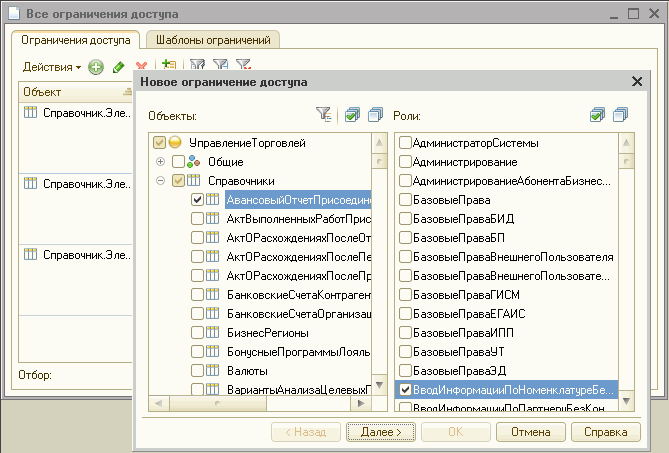Click the first Справочник.Эле.. row icon in background list

click(x=30, y=113)
